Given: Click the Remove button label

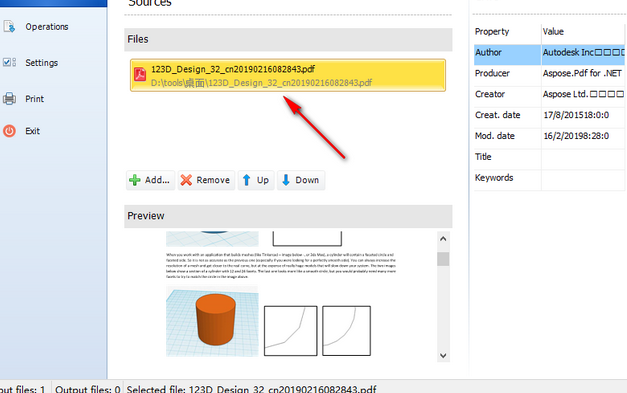Looking at the screenshot, I should point(206,180).
